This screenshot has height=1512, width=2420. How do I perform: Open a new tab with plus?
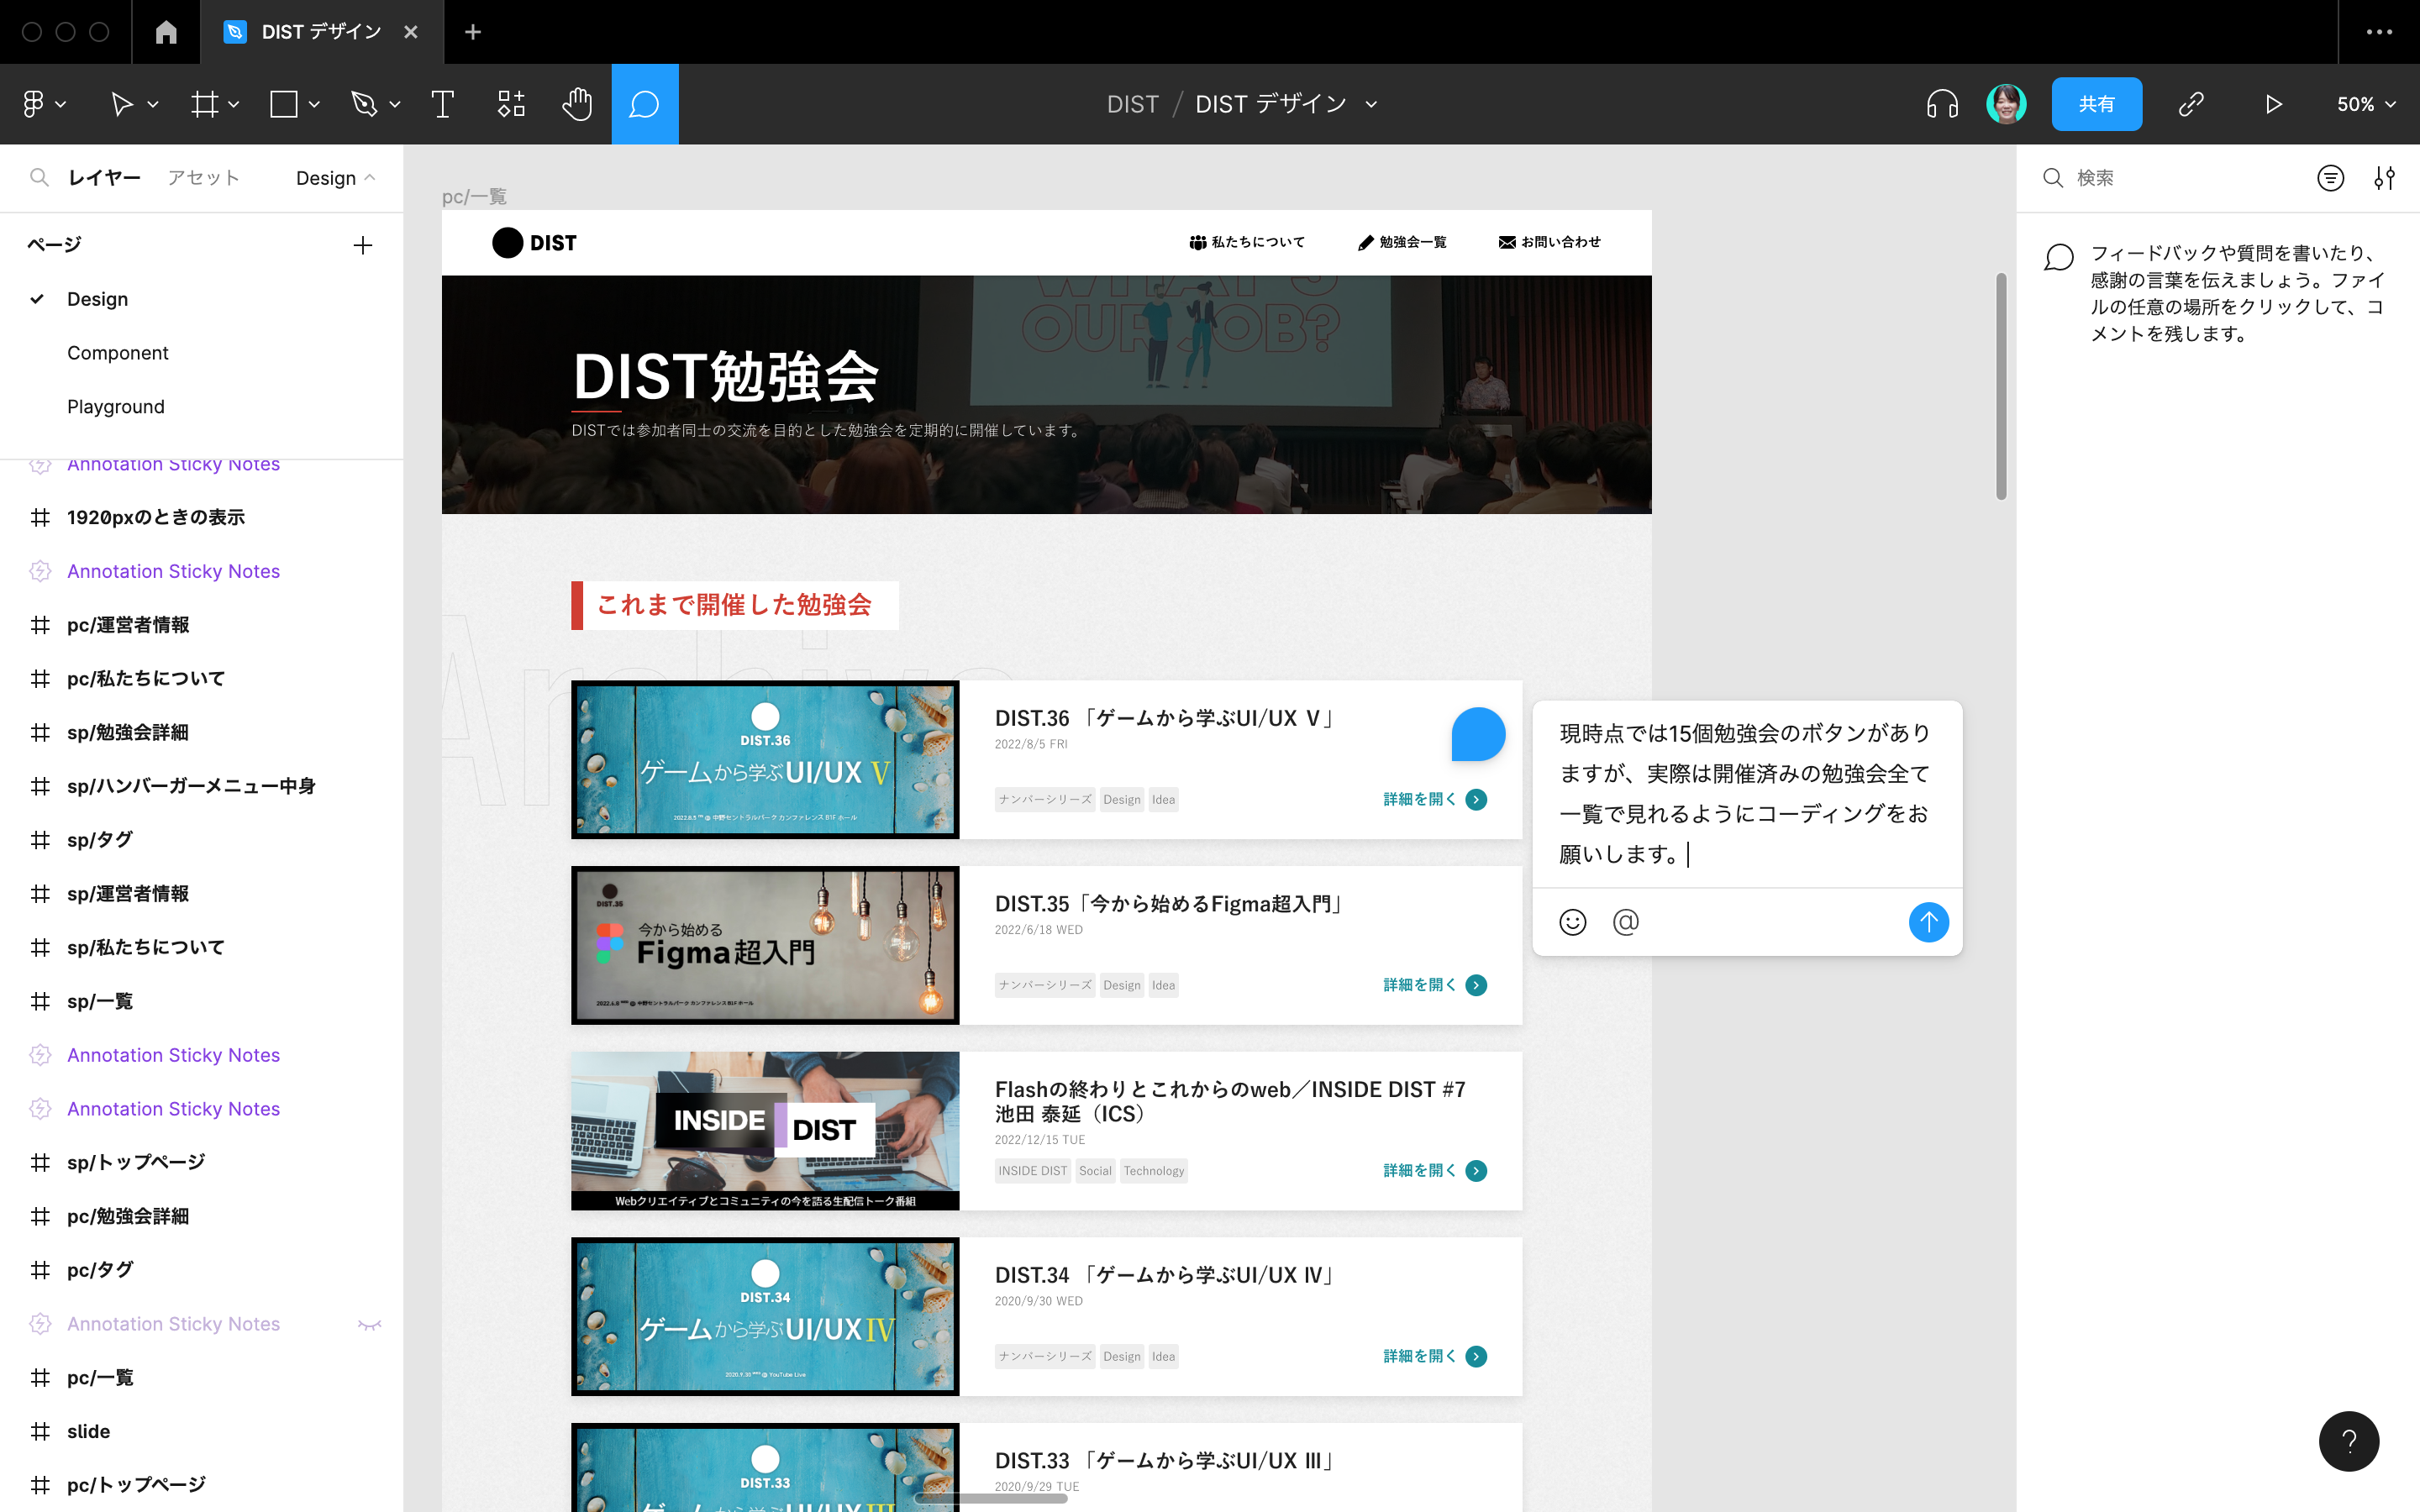[473, 32]
